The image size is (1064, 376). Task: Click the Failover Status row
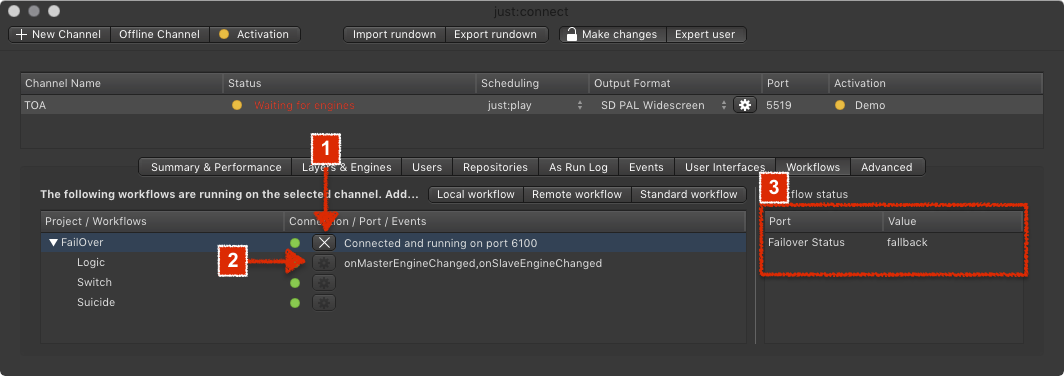[894, 242]
